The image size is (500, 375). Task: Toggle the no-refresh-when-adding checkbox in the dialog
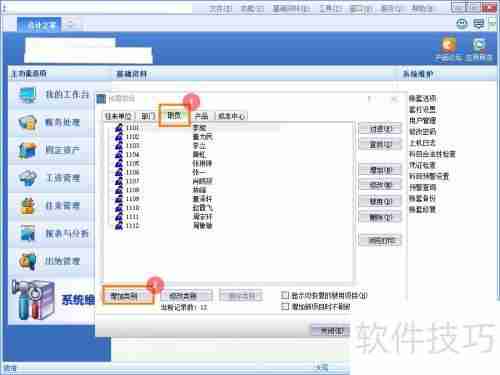(285, 306)
